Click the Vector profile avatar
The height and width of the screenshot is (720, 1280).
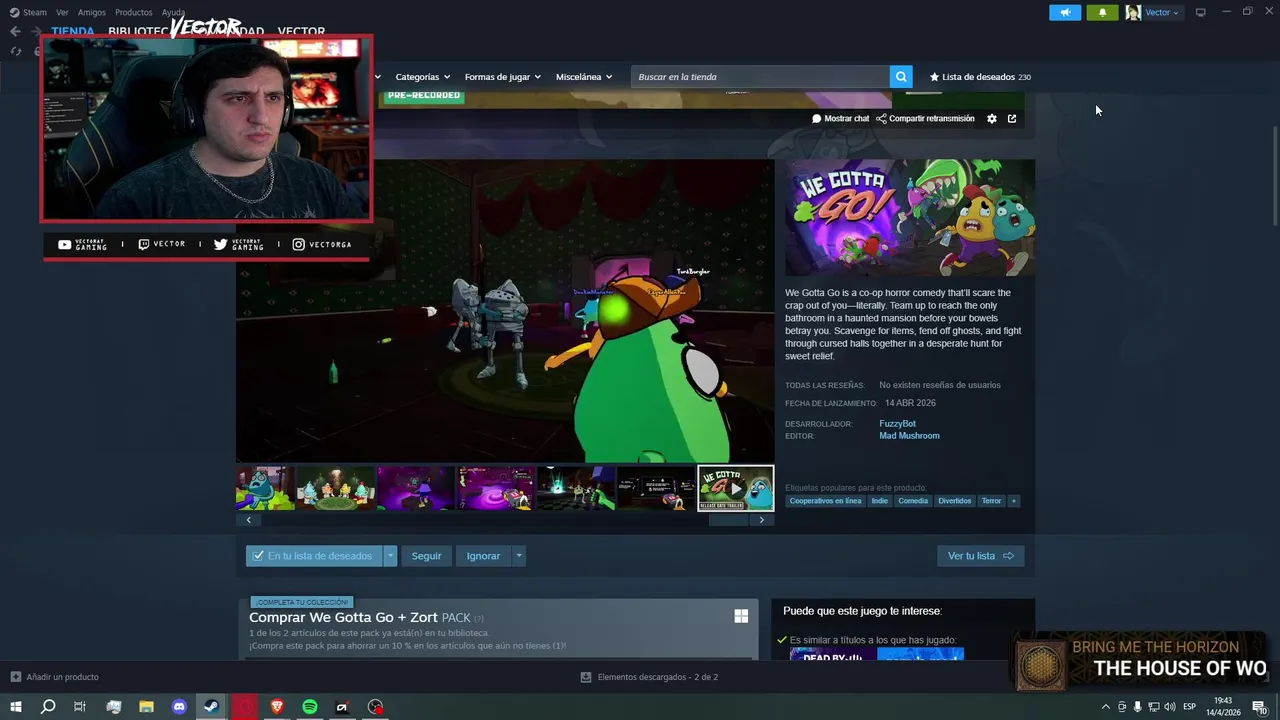click(x=1133, y=12)
